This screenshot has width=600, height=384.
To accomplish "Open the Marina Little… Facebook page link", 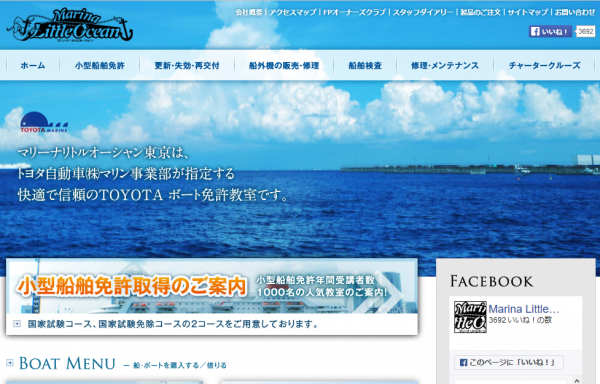I will pos(524,309).
